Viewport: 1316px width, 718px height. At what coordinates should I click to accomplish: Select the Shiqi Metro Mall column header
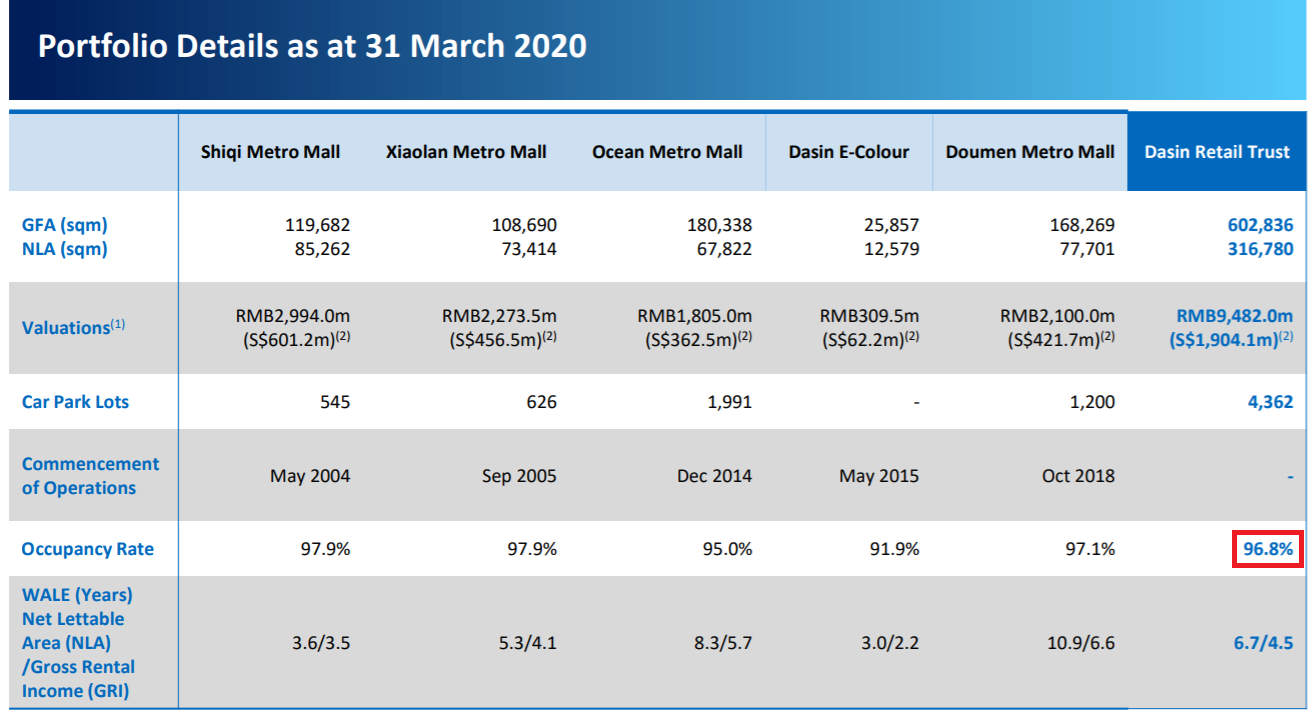click(270, 152)
